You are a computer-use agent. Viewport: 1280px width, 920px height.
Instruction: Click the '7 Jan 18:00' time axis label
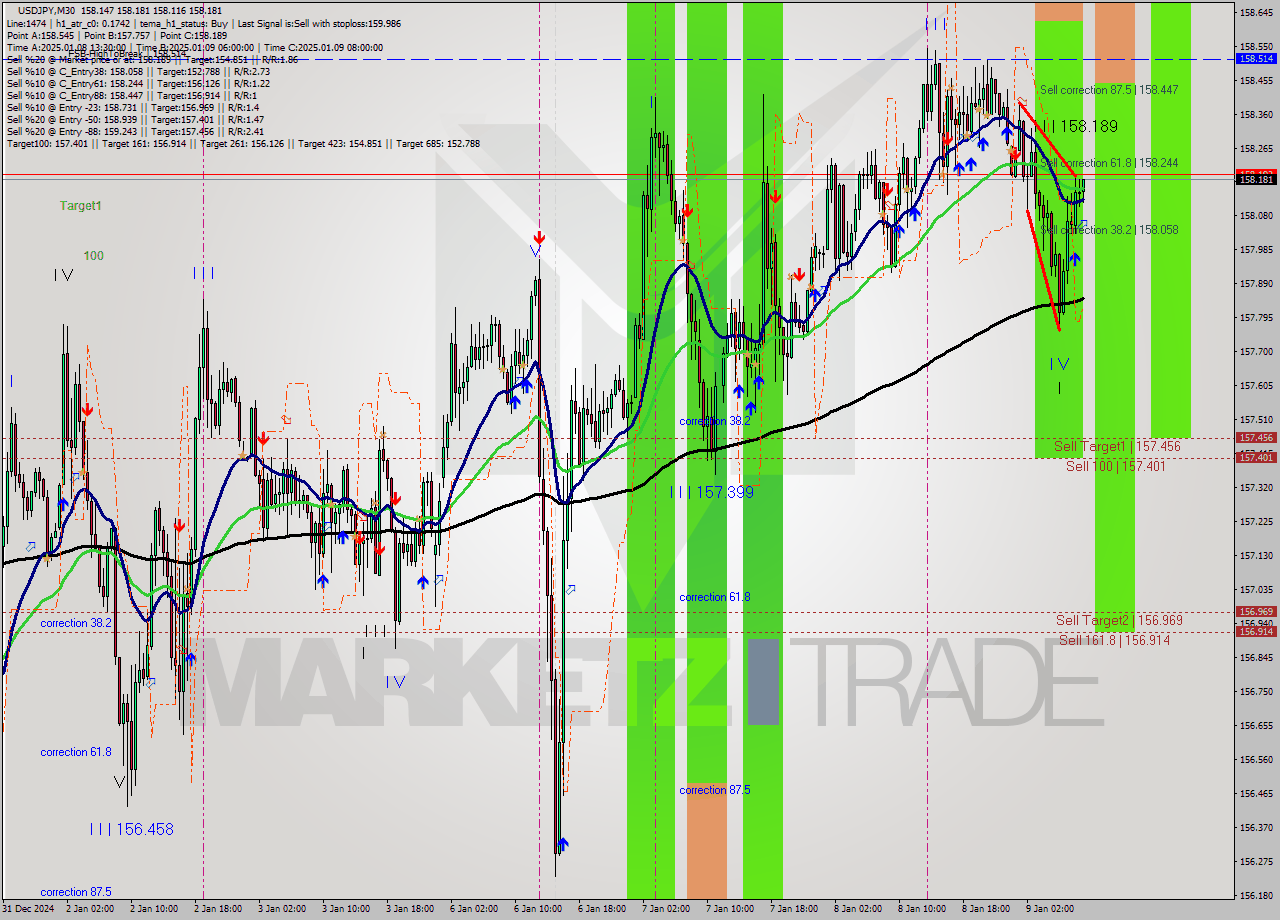(794, 909)
